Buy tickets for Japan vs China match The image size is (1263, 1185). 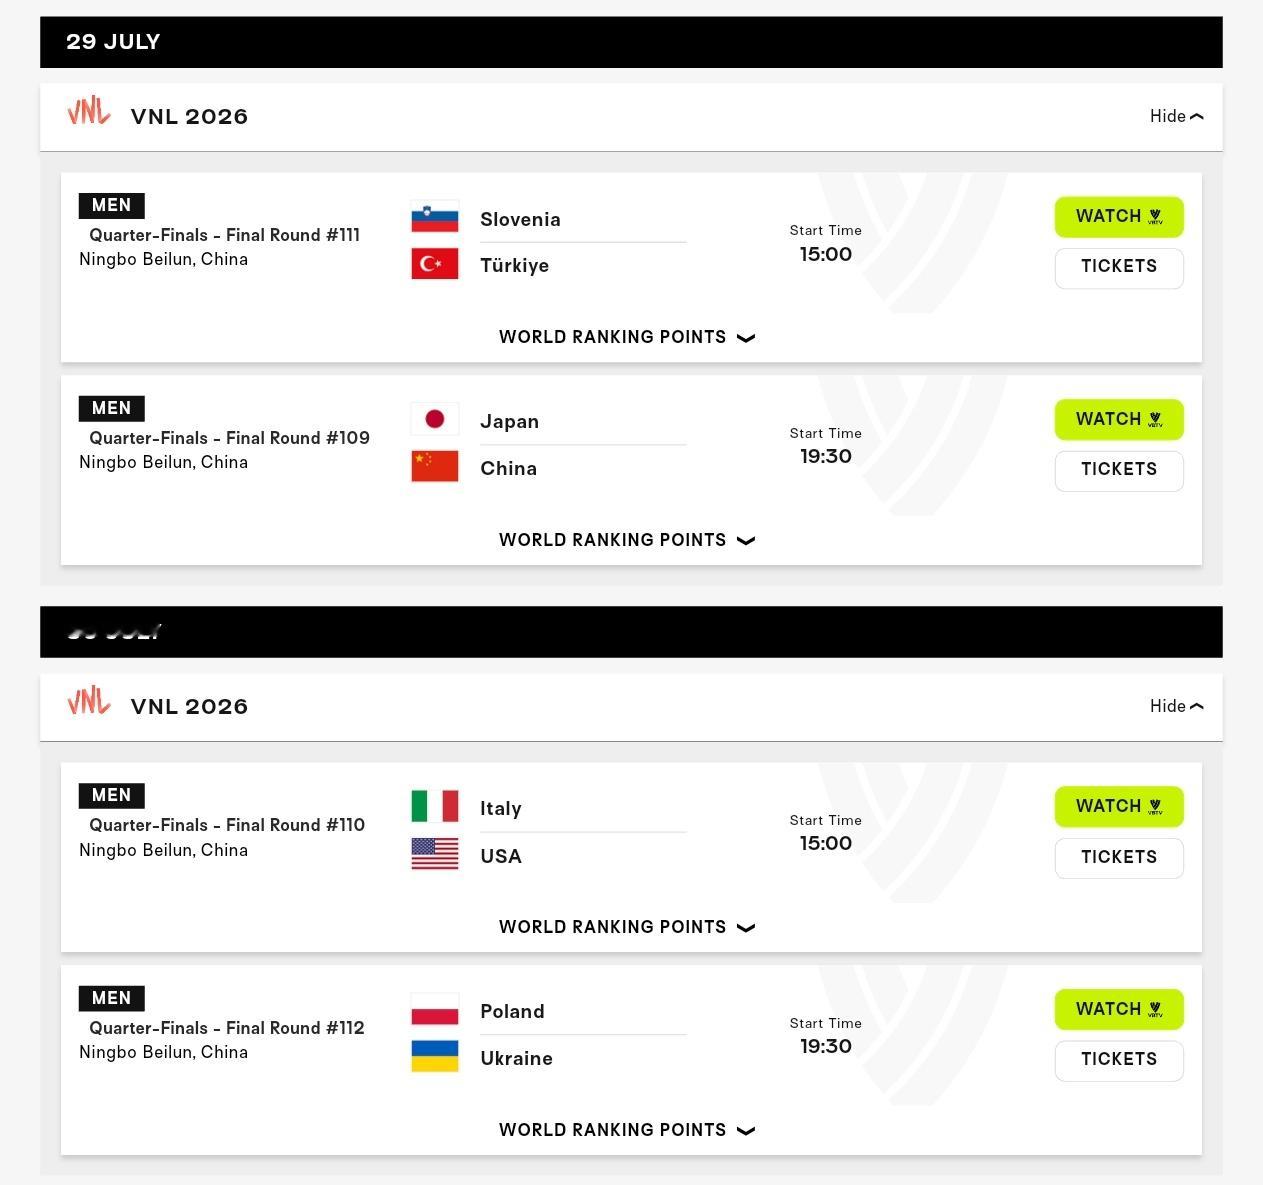pos(1119,470)
